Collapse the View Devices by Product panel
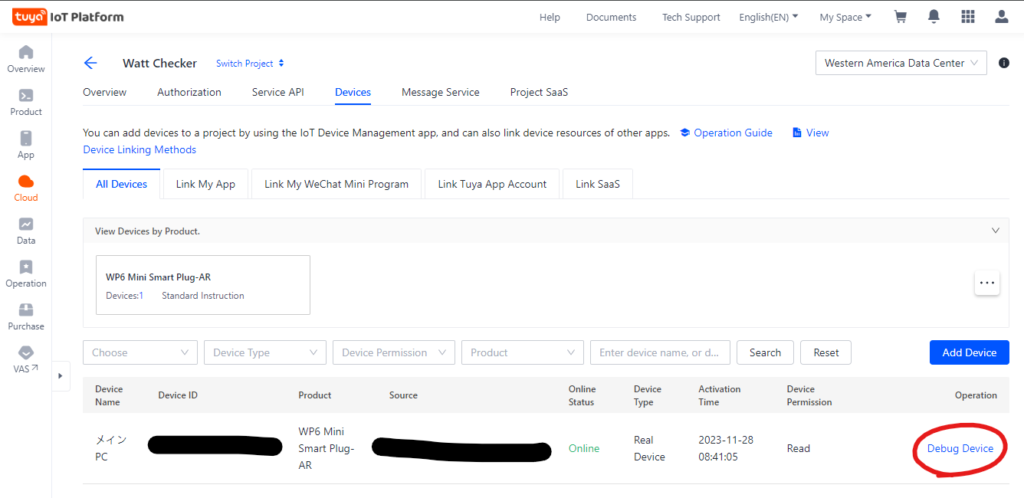 (995, 230)
